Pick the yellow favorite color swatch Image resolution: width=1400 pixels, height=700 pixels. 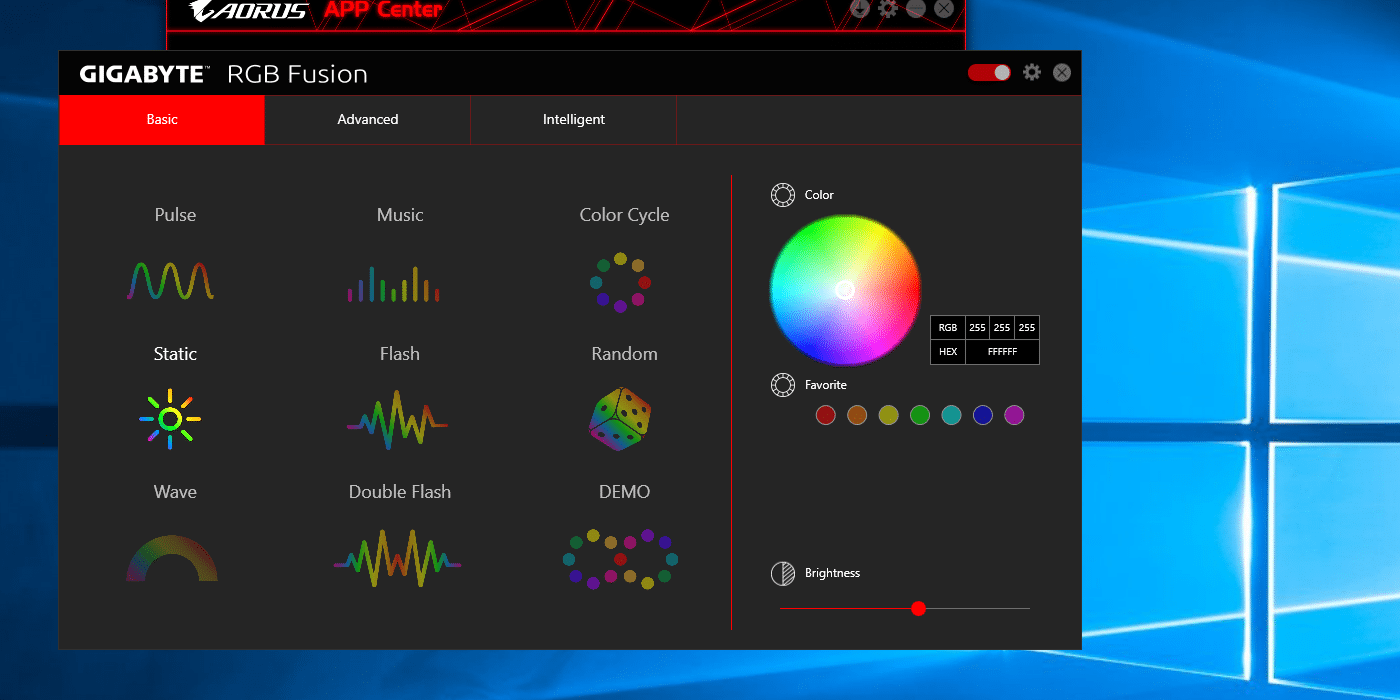coord(888,415)
